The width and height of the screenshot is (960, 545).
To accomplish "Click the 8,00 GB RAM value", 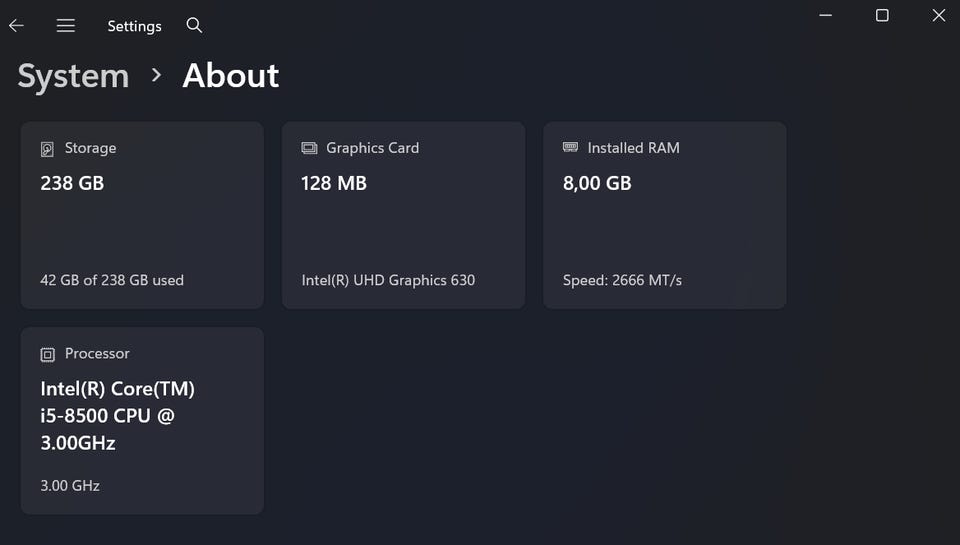I will coord(597,183).
